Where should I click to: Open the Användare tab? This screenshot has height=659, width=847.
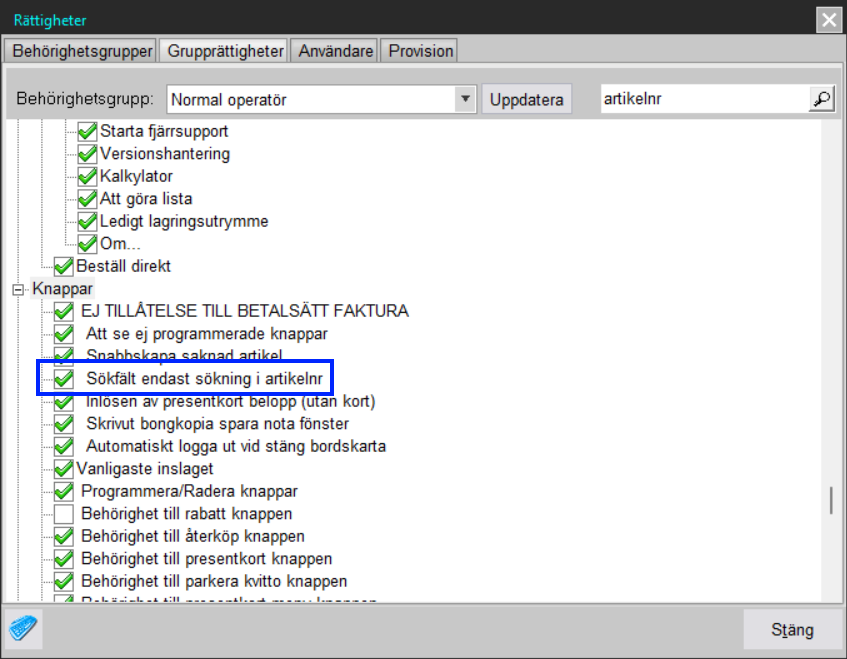coord(336,51)
